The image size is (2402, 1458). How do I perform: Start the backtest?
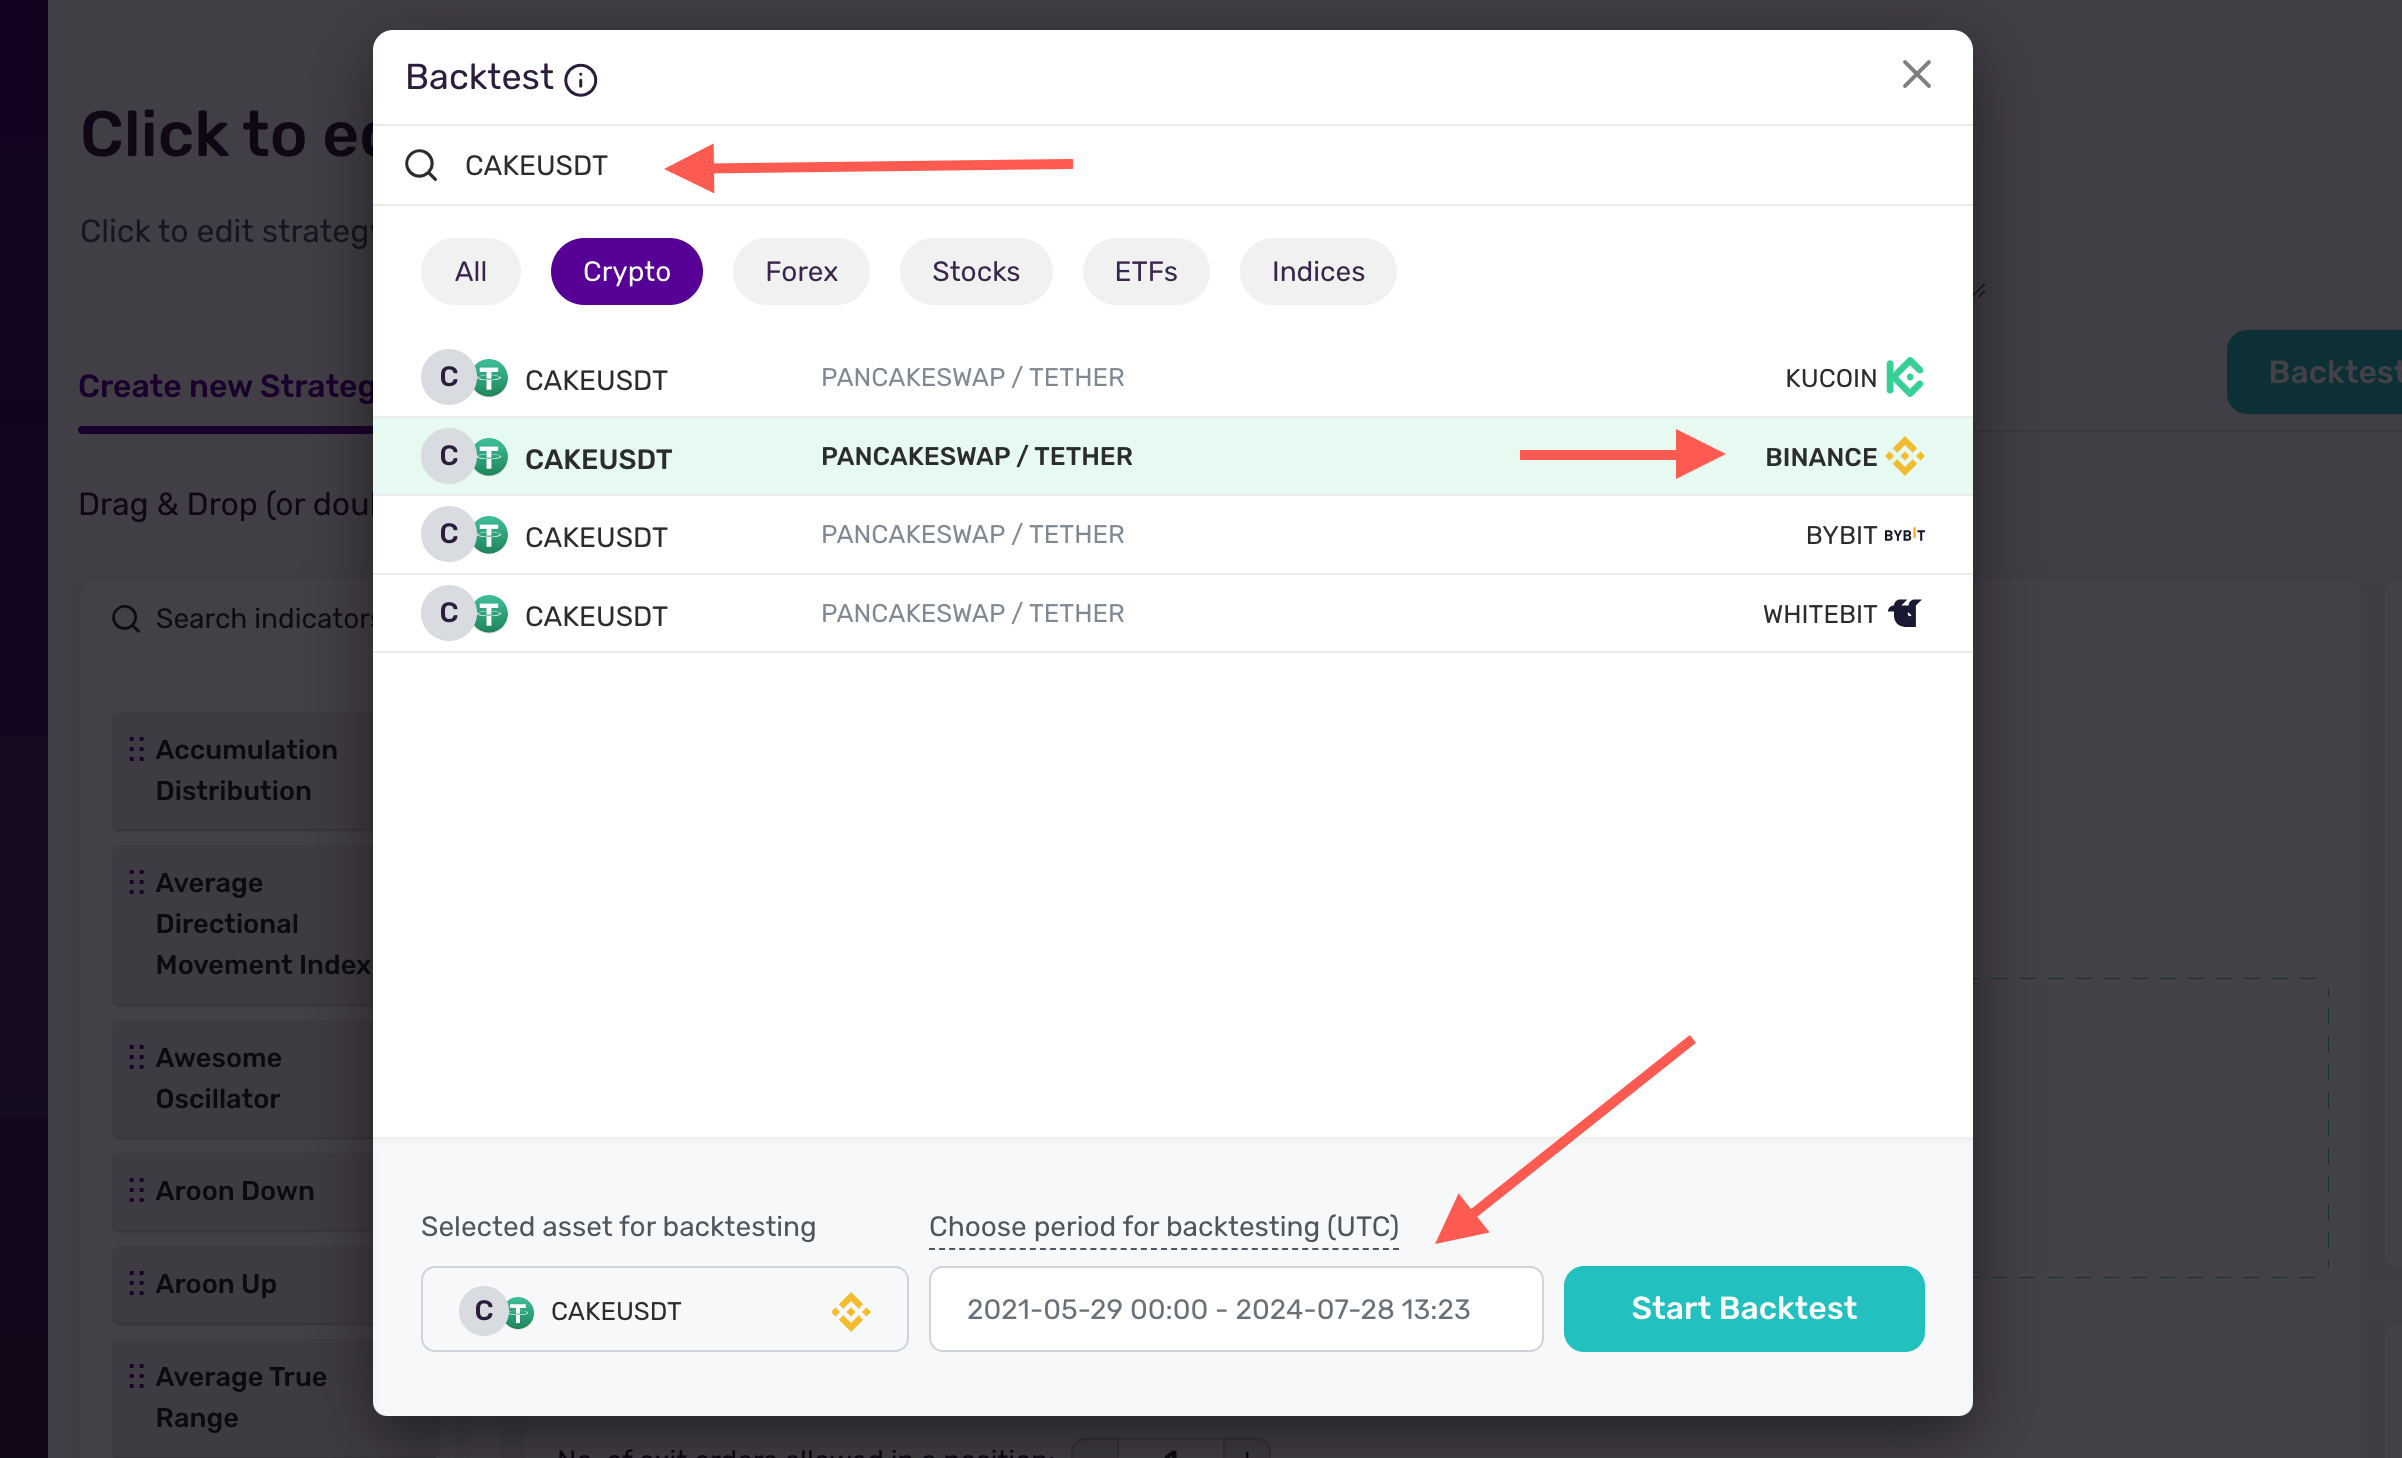1743,1308
